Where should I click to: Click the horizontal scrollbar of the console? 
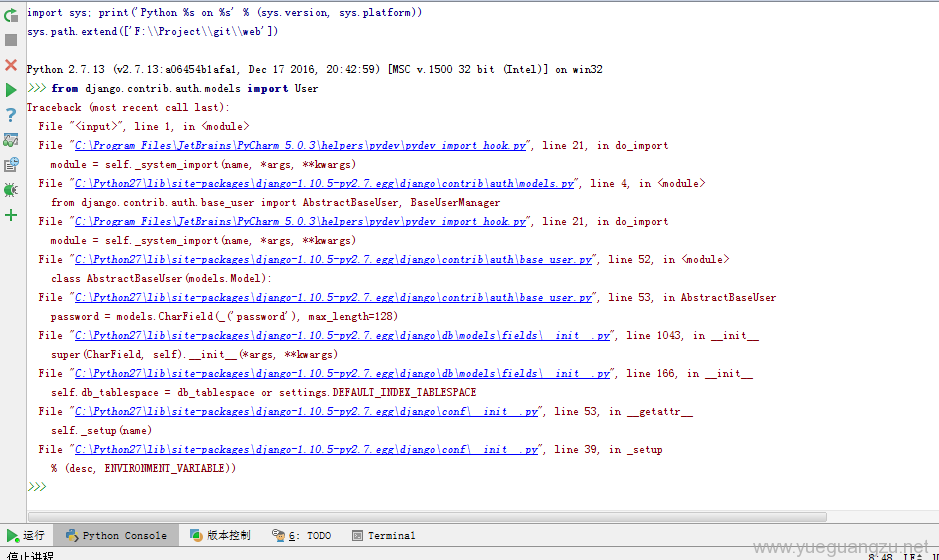point(428,517)
